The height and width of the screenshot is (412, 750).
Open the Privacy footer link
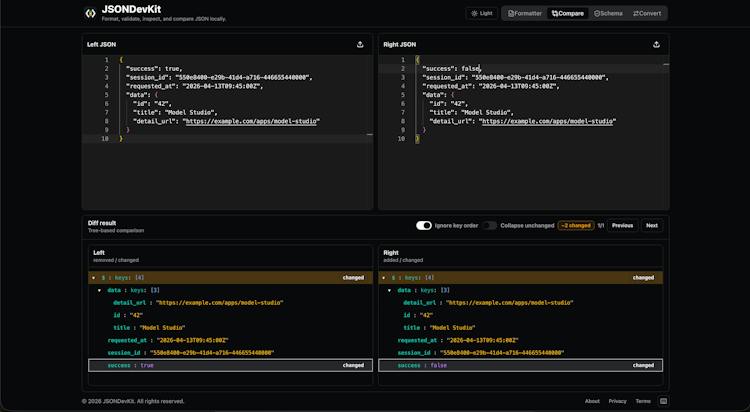click(618, 401)
